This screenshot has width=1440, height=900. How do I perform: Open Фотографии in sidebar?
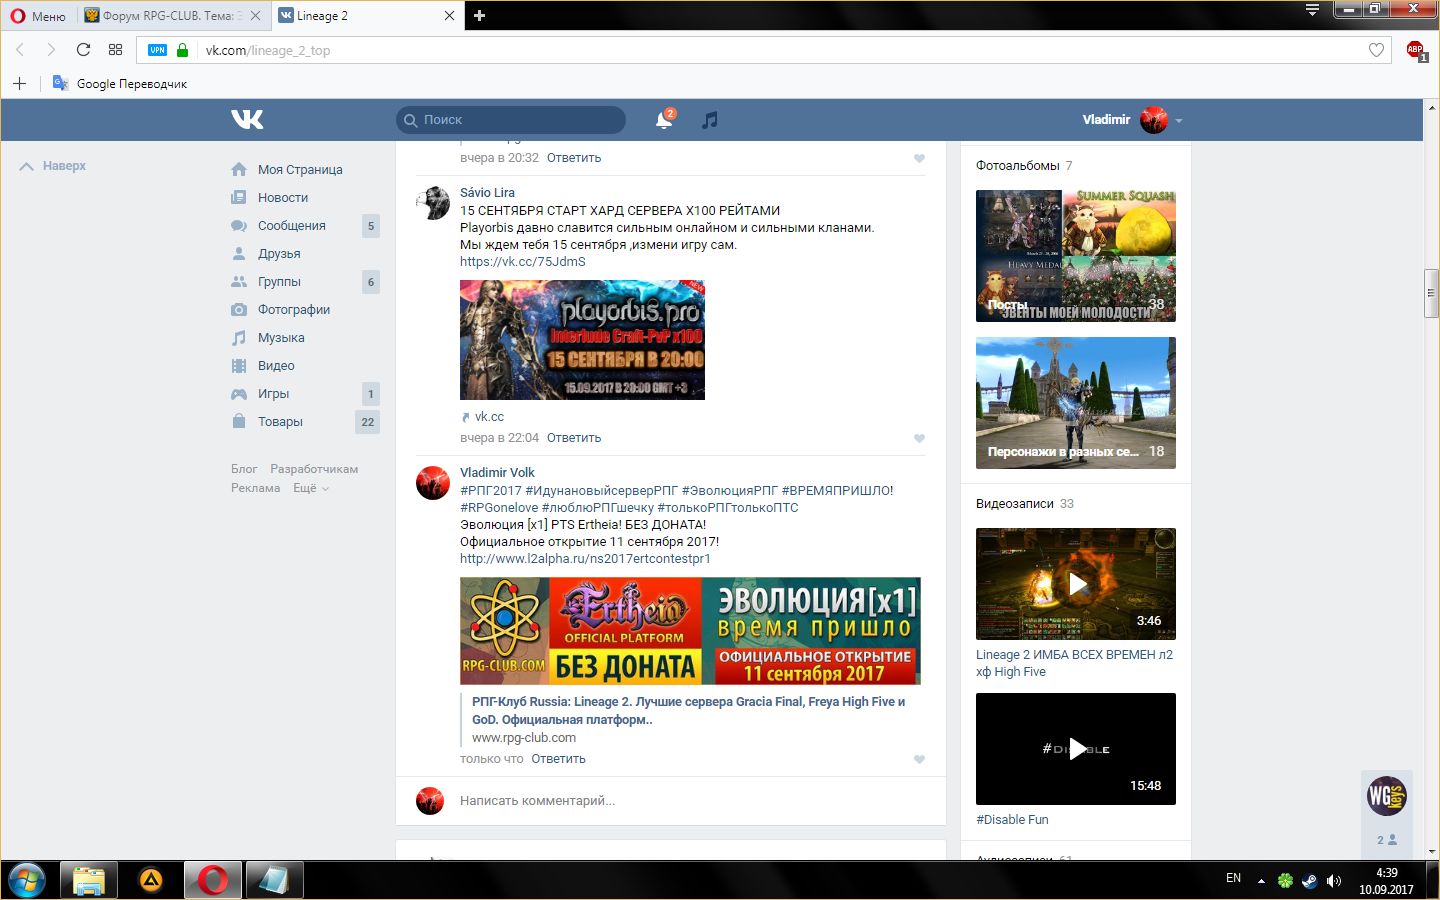click(293, 310)
